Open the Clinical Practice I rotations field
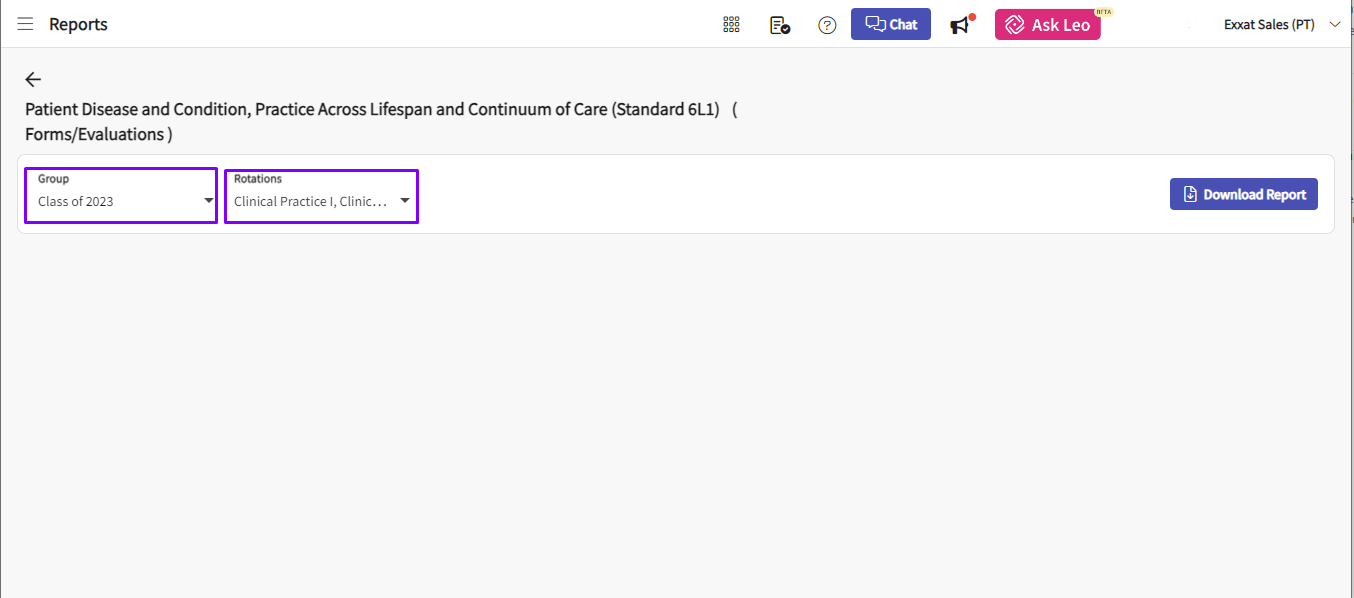 pos(321,196)
